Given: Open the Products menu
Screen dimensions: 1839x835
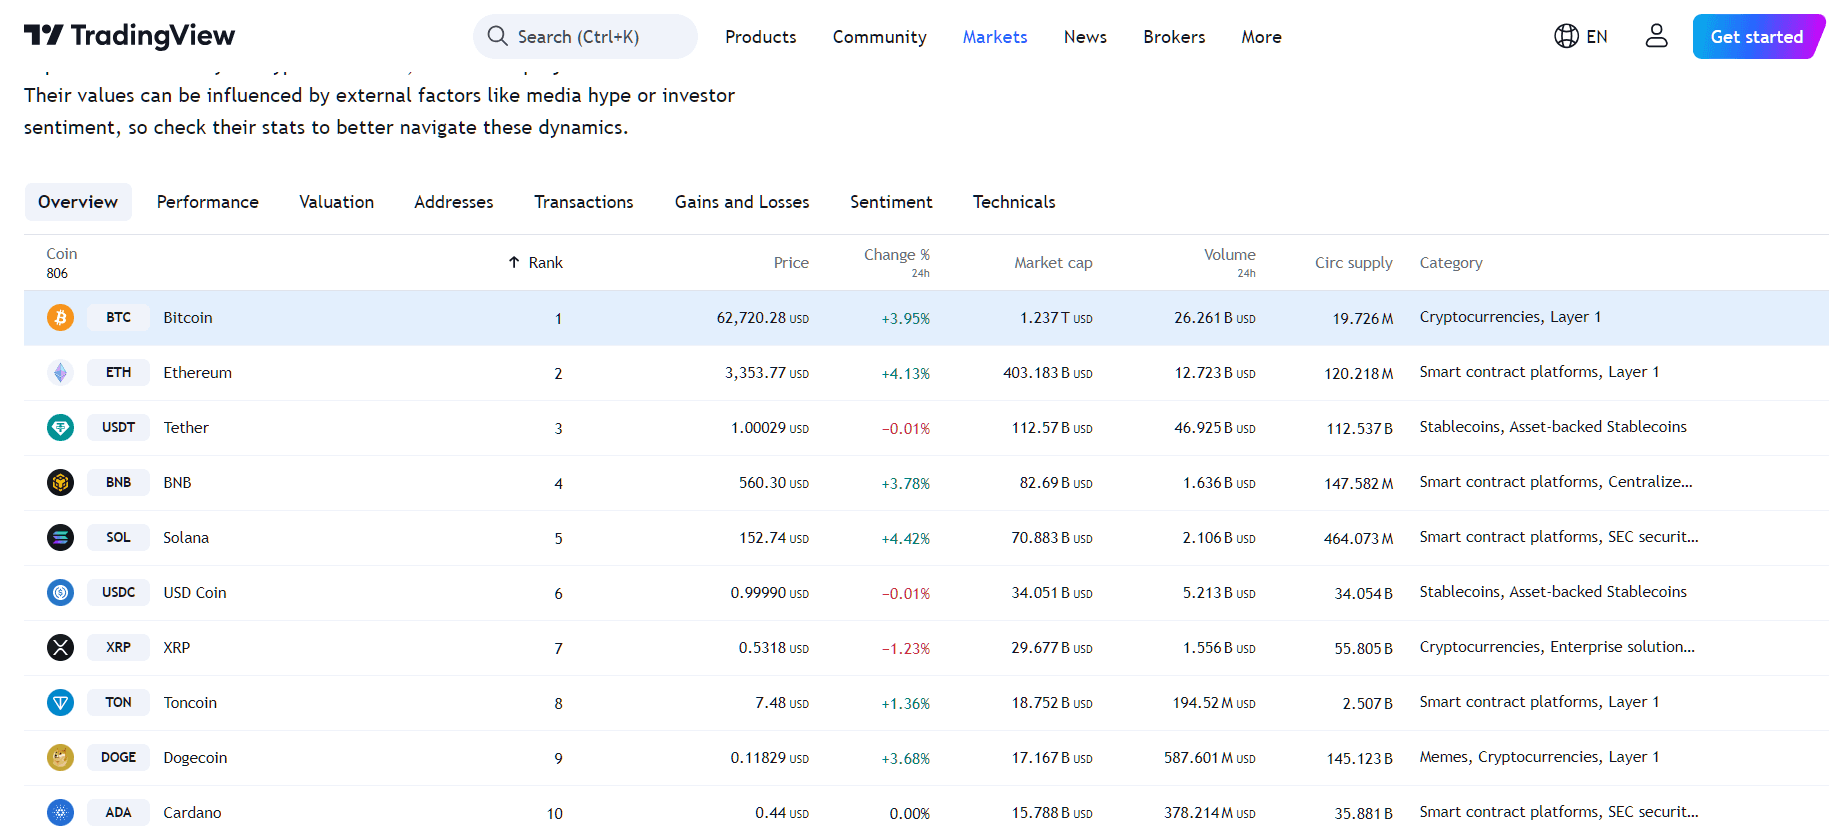Looking at the screenshot, I should pyautogui.click(x=761, y=37).
